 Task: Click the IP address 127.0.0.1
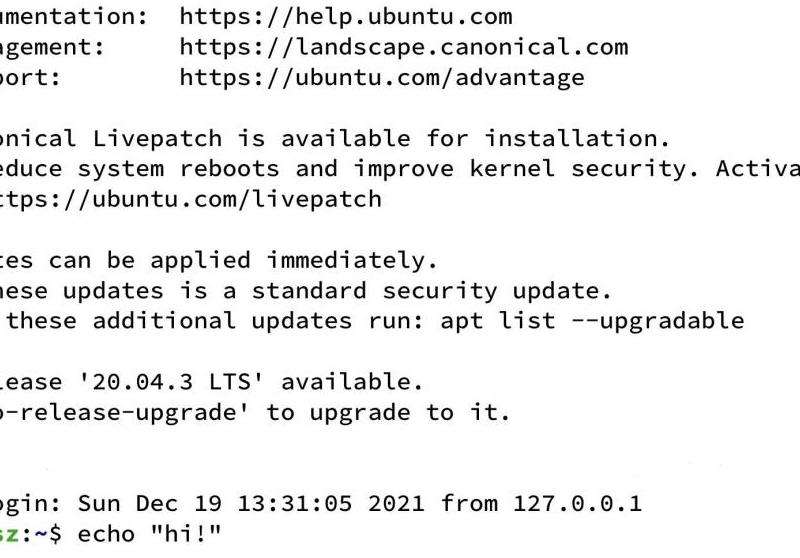pos(577,504)
